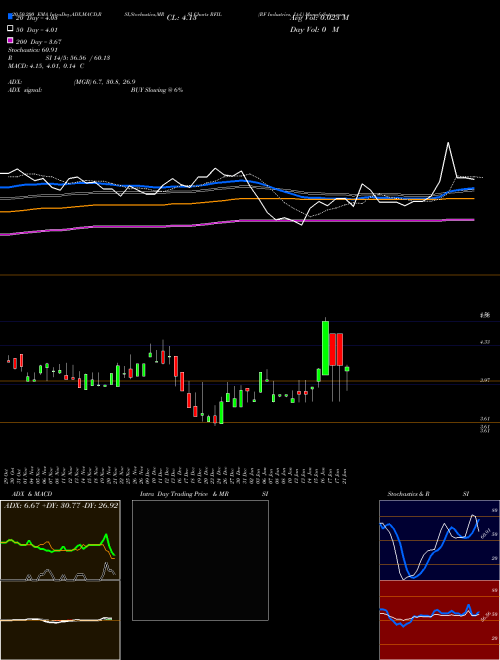Click the 'CL: 4.13' closing price text
This screenshot has height=660, width=500.
click(181, 18)
